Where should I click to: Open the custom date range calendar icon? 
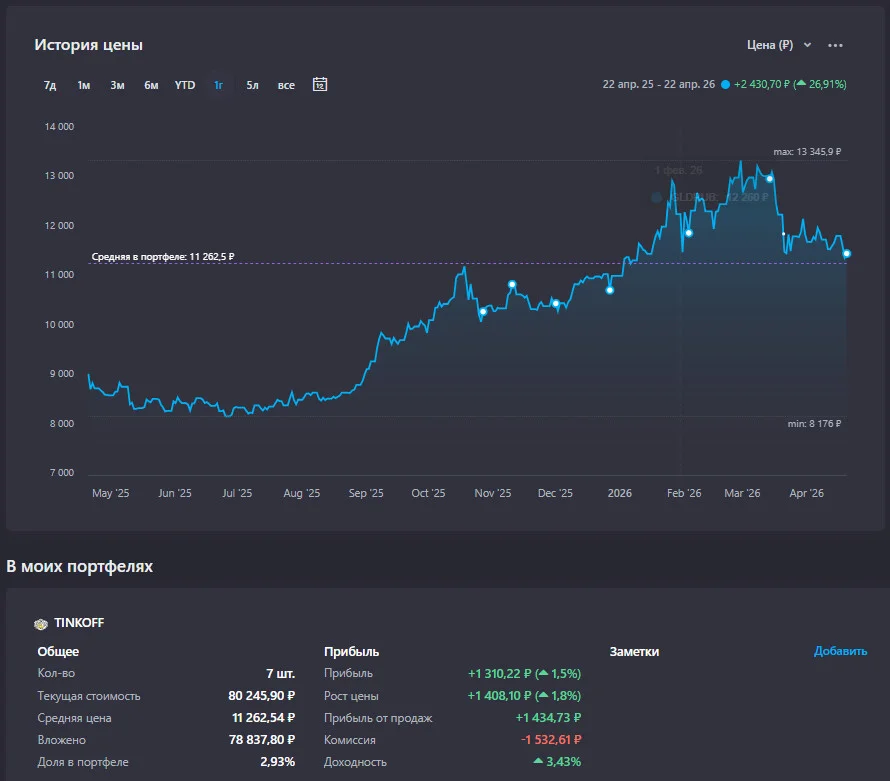click(320, 85)
